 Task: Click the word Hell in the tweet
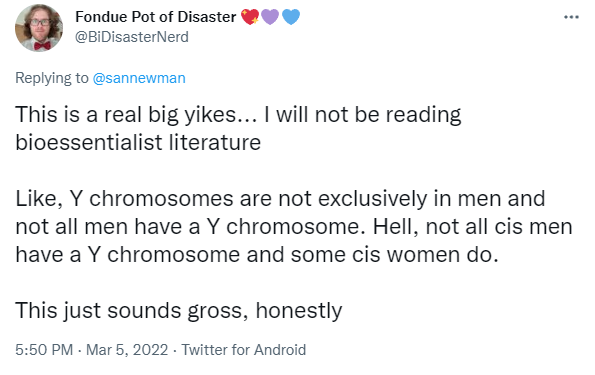click(393, 227)
